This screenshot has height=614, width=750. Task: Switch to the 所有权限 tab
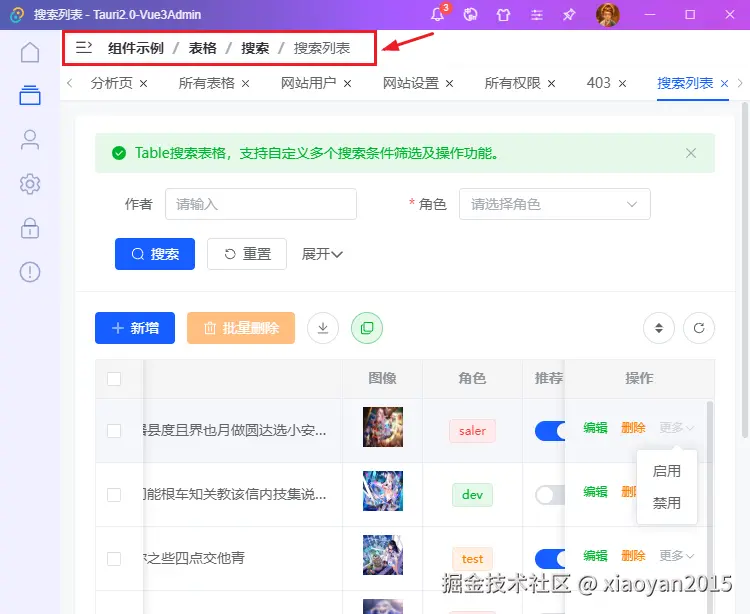[x=512, y=83]
